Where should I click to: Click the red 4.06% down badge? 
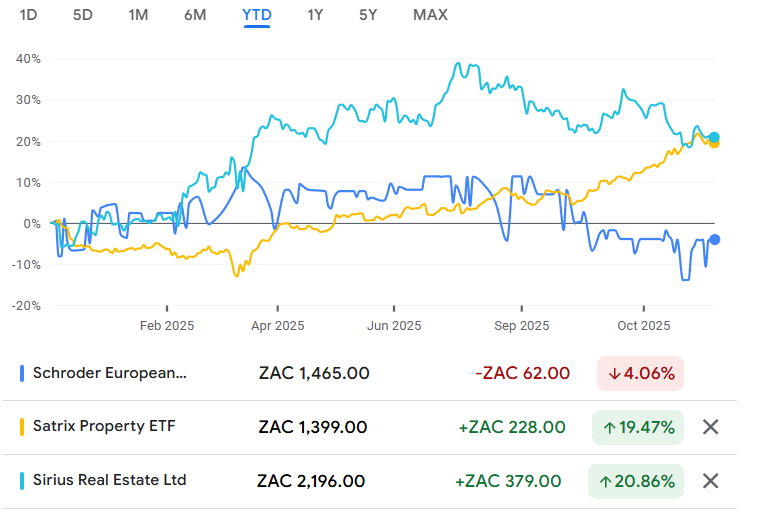pos(640,373)
